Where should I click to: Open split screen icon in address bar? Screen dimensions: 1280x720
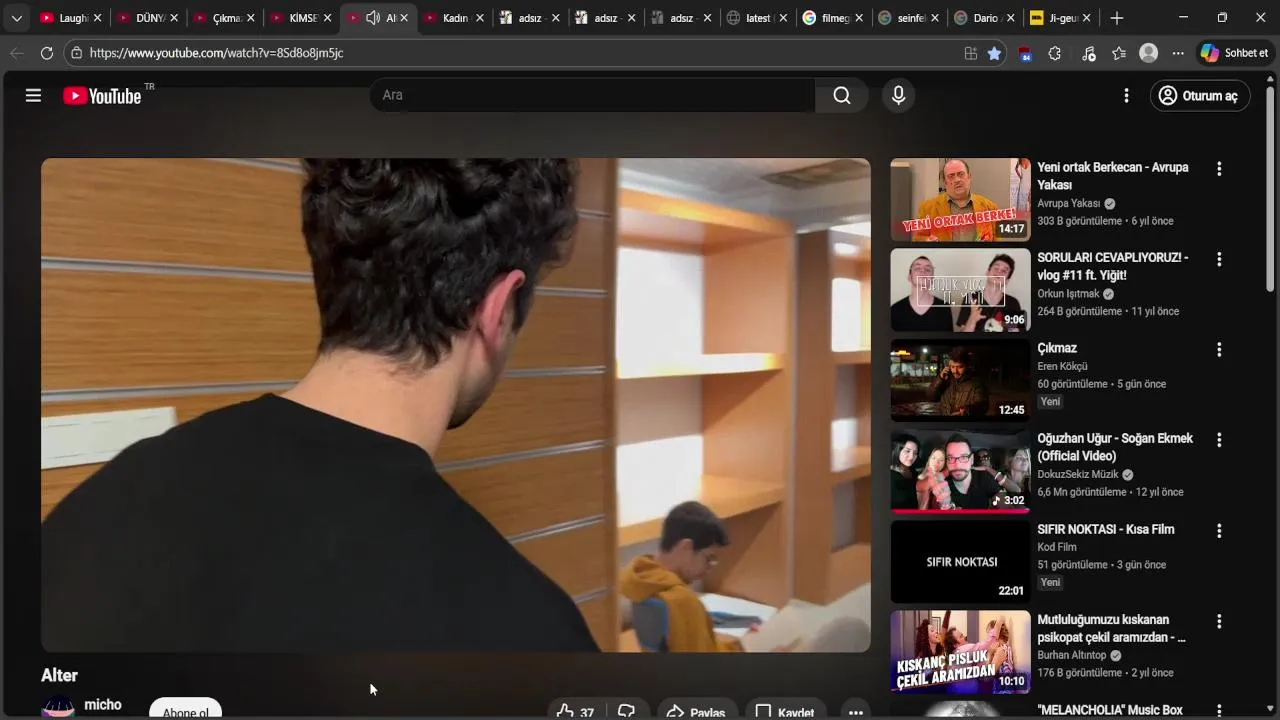(x=970, y=53)
